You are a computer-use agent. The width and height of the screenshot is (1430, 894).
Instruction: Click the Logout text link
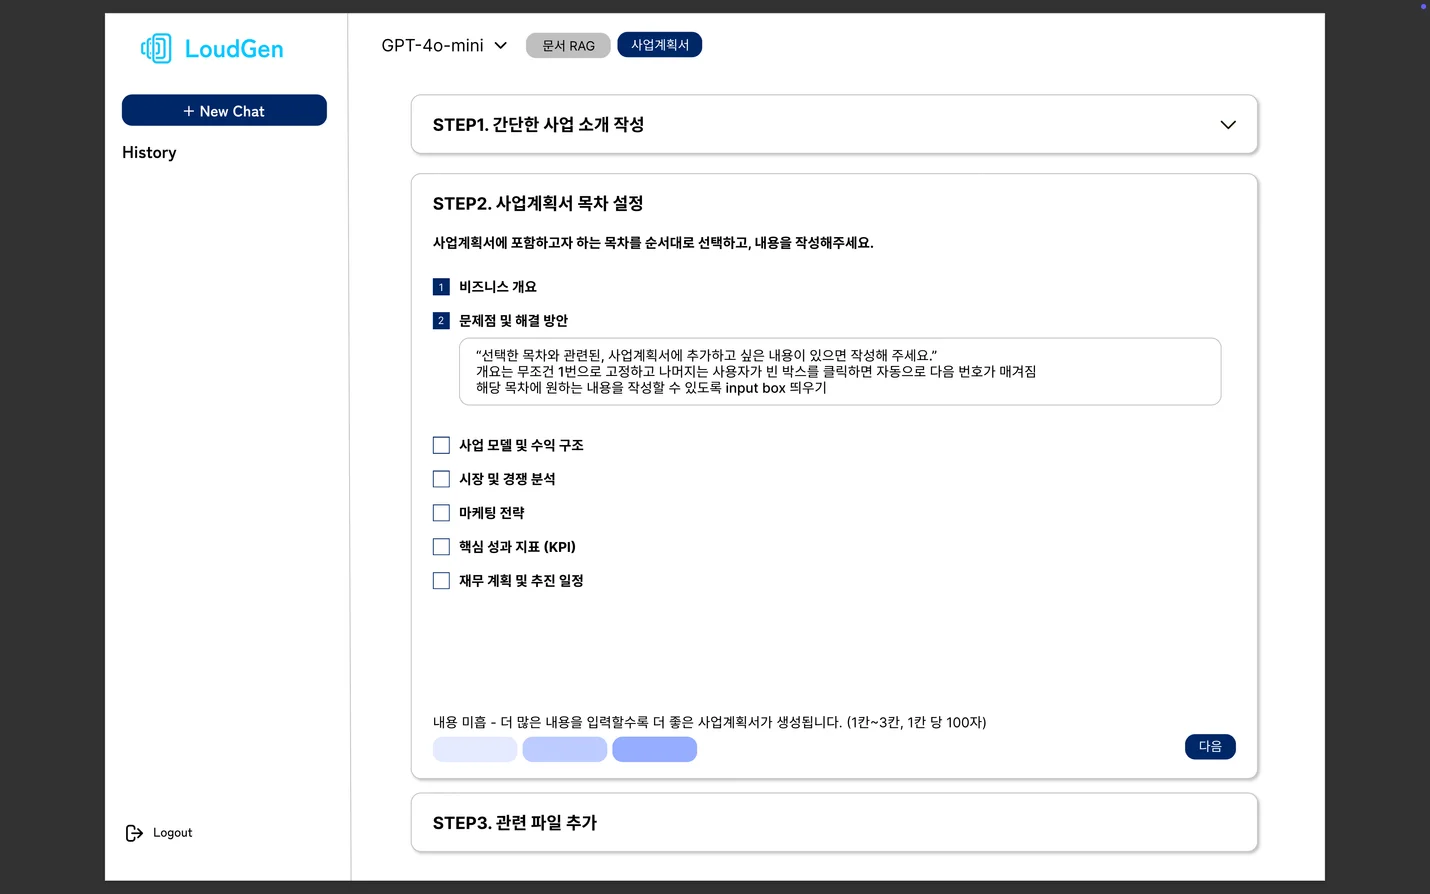[172, 833]
